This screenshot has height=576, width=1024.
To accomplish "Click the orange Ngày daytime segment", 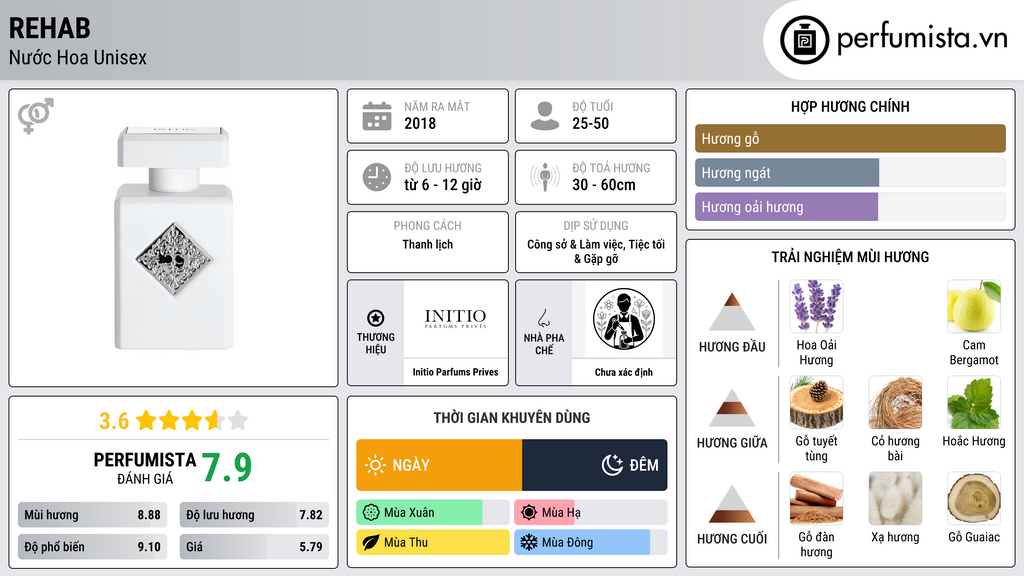I will tap(439, 465).
